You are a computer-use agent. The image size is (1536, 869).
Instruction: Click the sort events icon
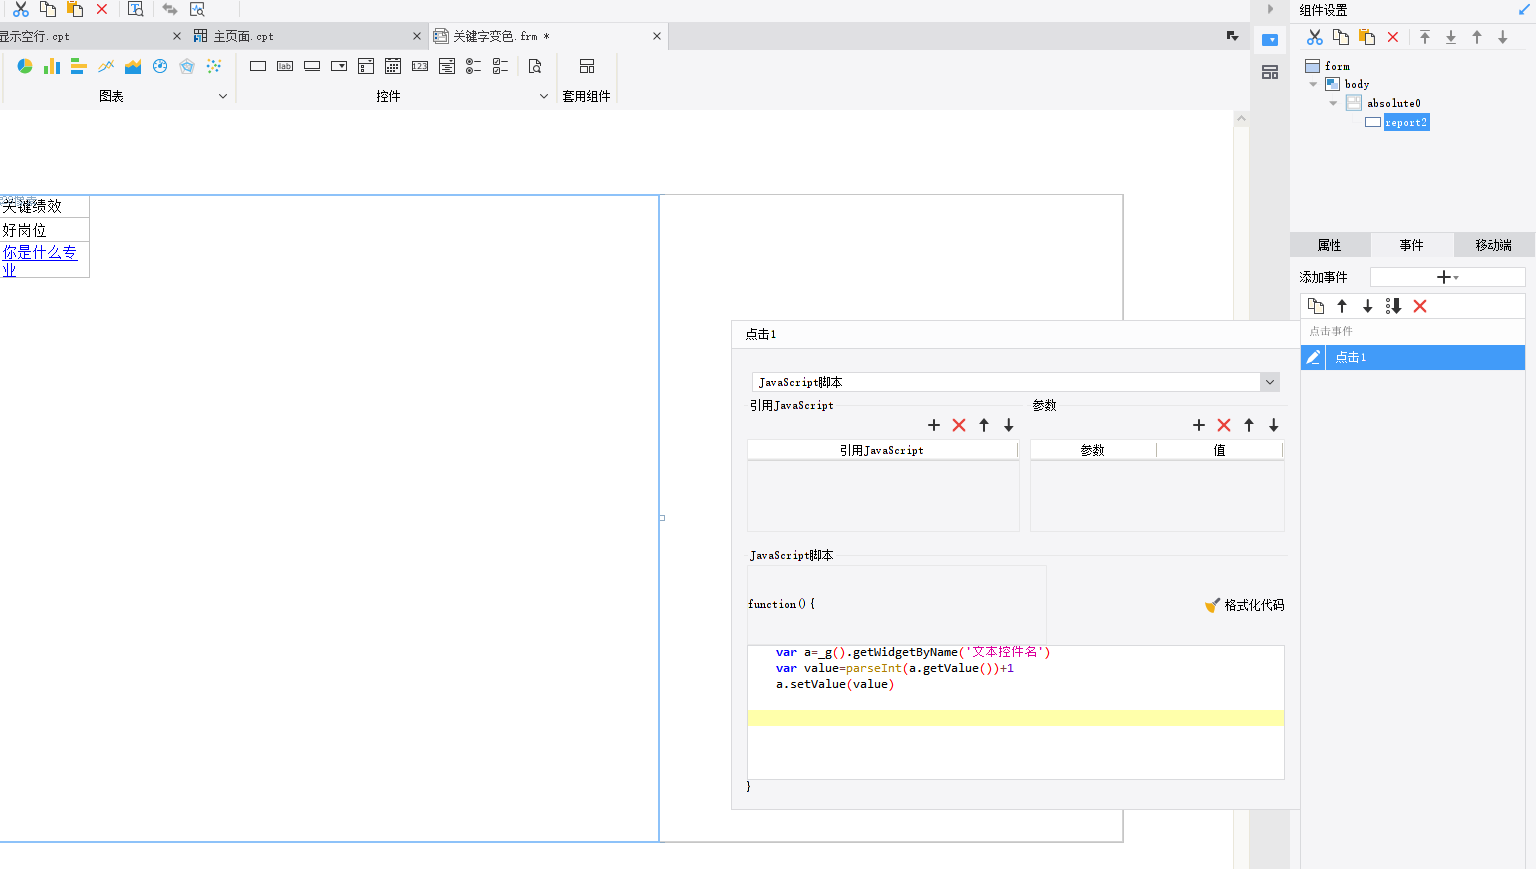click(x=1393, y=306)
